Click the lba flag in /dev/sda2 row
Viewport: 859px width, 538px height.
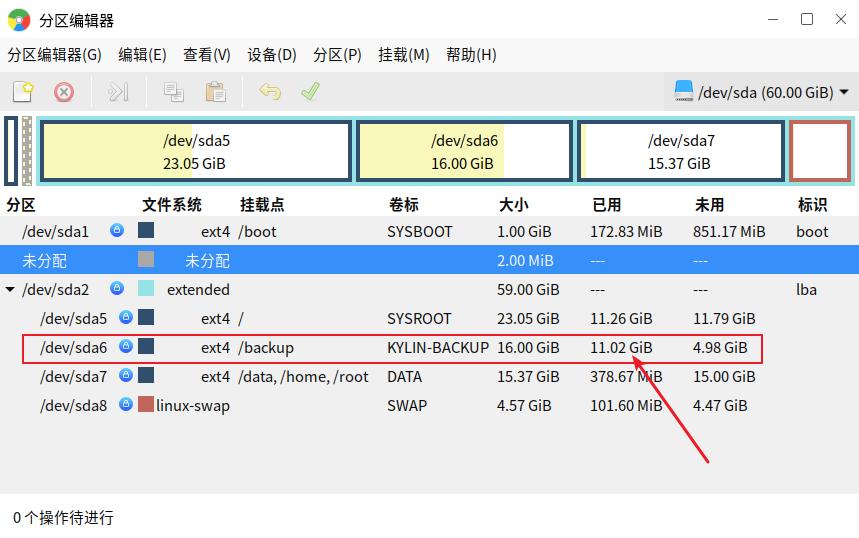806,290
